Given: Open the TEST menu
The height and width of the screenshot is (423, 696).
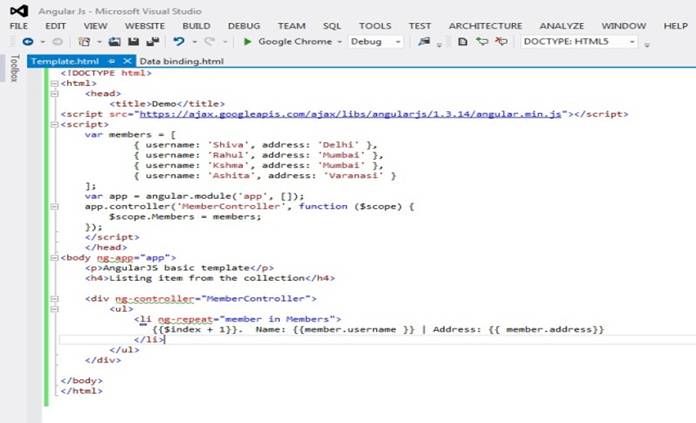Looking at the screenshot, I should click(419, 26).
